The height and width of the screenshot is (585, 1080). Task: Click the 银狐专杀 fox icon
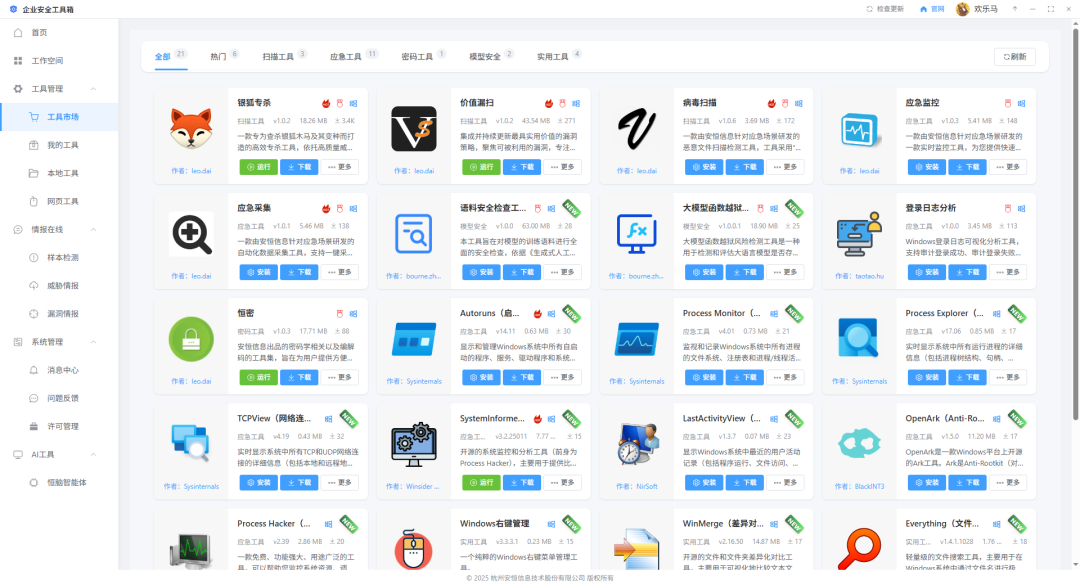click(191, 130)
